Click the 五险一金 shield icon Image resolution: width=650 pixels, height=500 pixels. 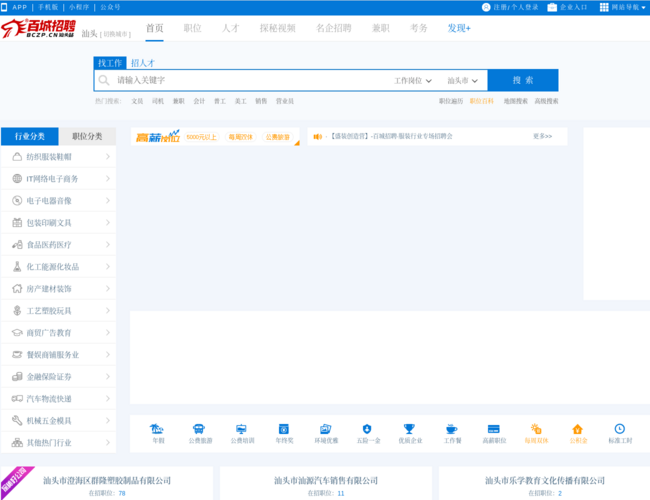click(367, 429)
